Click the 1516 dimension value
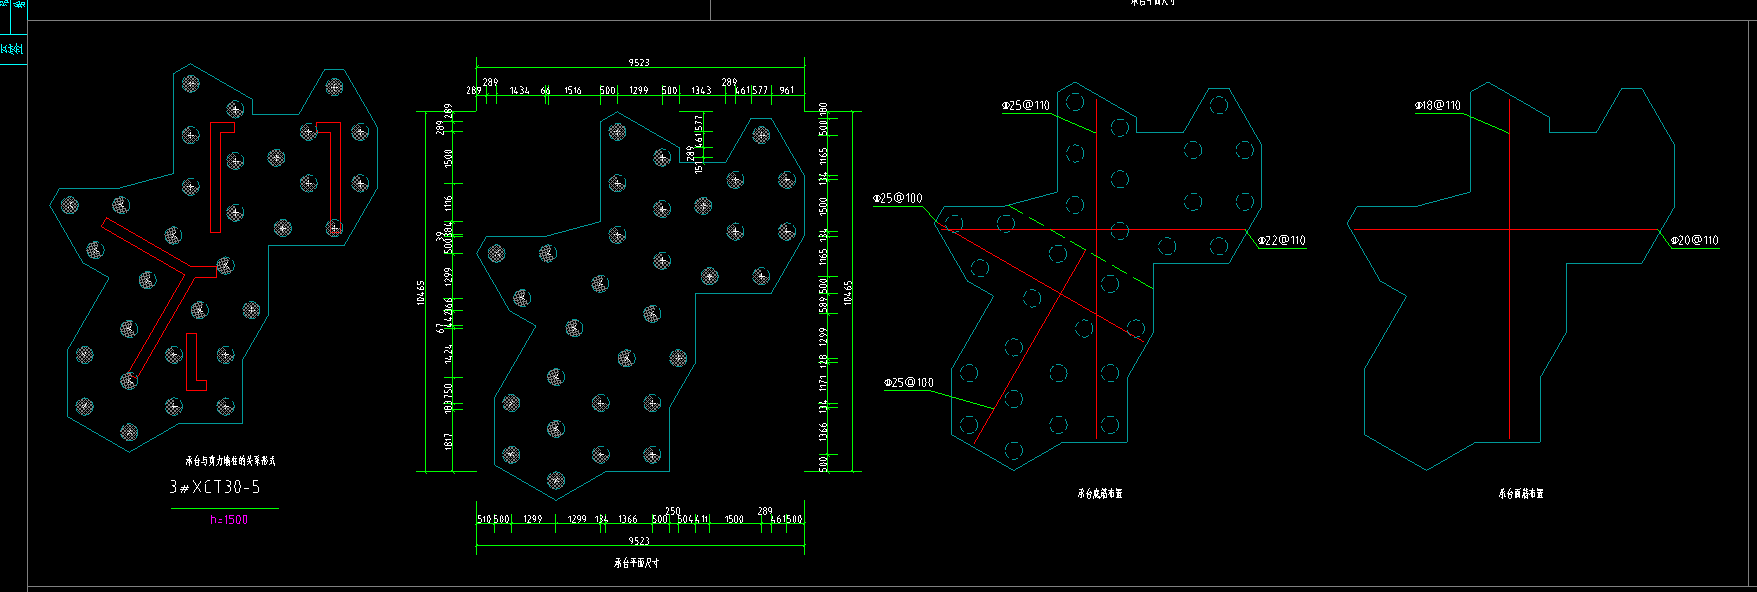 tap(572, 91)
